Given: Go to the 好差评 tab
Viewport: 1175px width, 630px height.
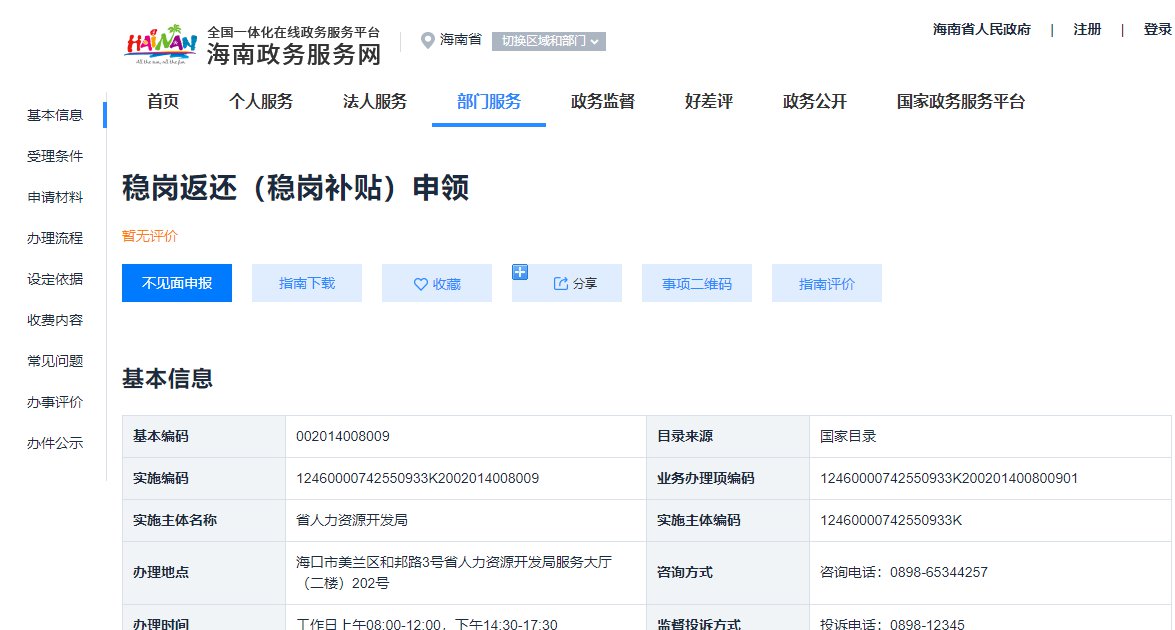Looking at the screenshot, I should pyautogui.click(x=709, y=101).
